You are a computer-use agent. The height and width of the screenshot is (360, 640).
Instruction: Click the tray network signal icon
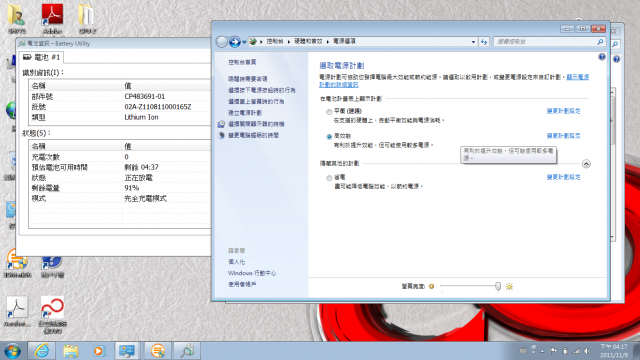tap(576, 351)
